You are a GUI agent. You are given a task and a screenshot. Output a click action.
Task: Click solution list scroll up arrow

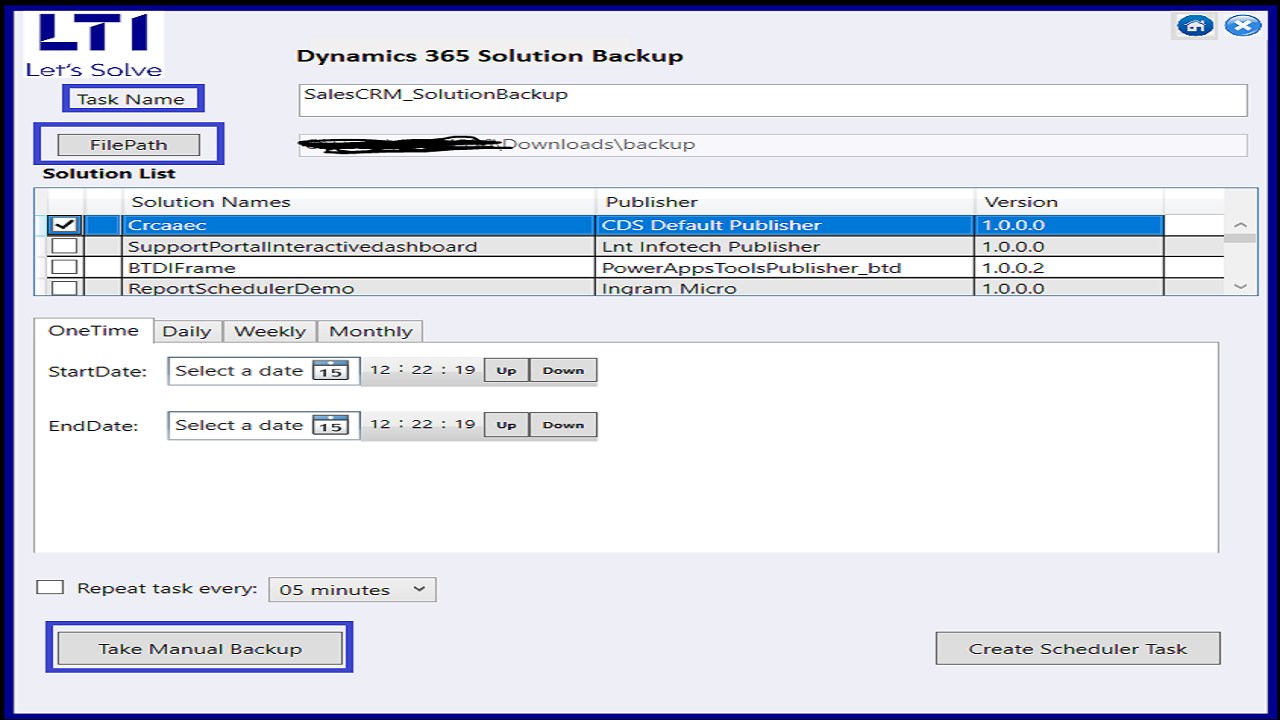[1241, 226]
